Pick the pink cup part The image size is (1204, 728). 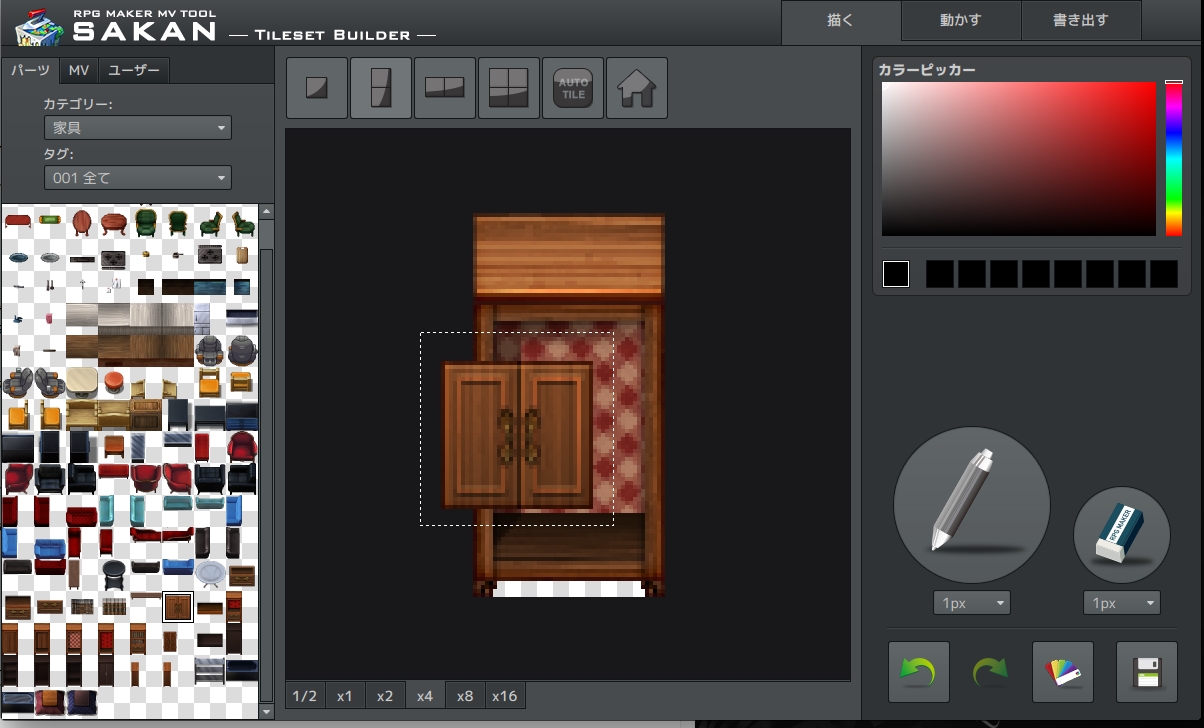49,319
